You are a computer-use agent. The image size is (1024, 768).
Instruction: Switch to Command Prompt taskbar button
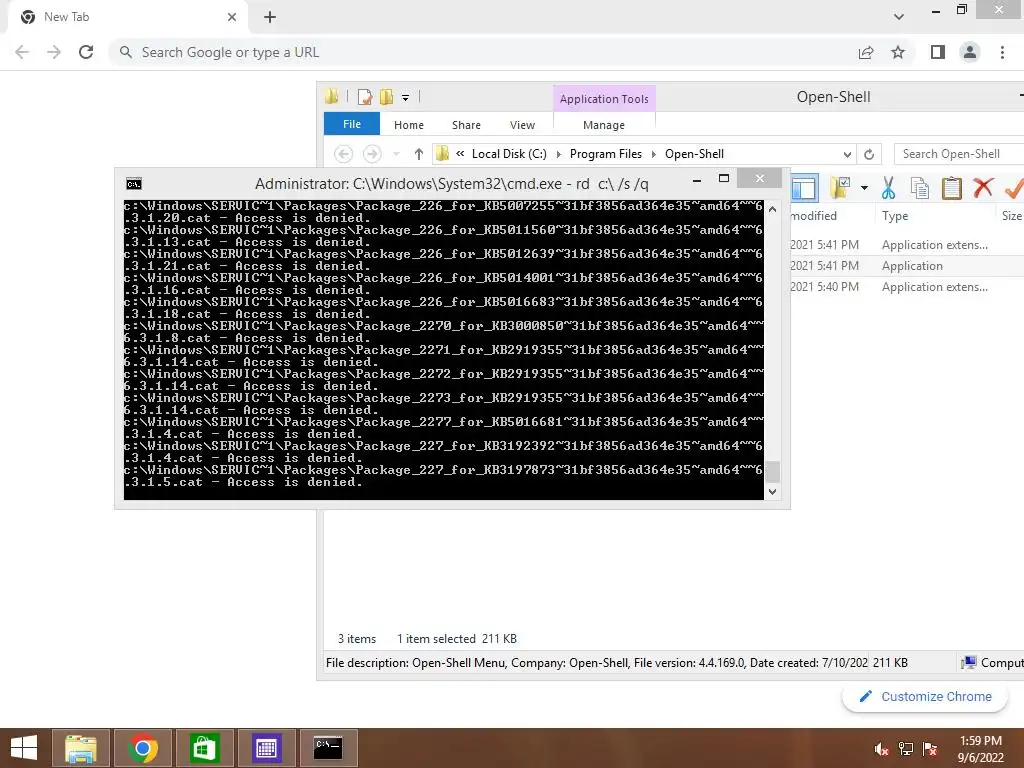[x=328, y=748]
